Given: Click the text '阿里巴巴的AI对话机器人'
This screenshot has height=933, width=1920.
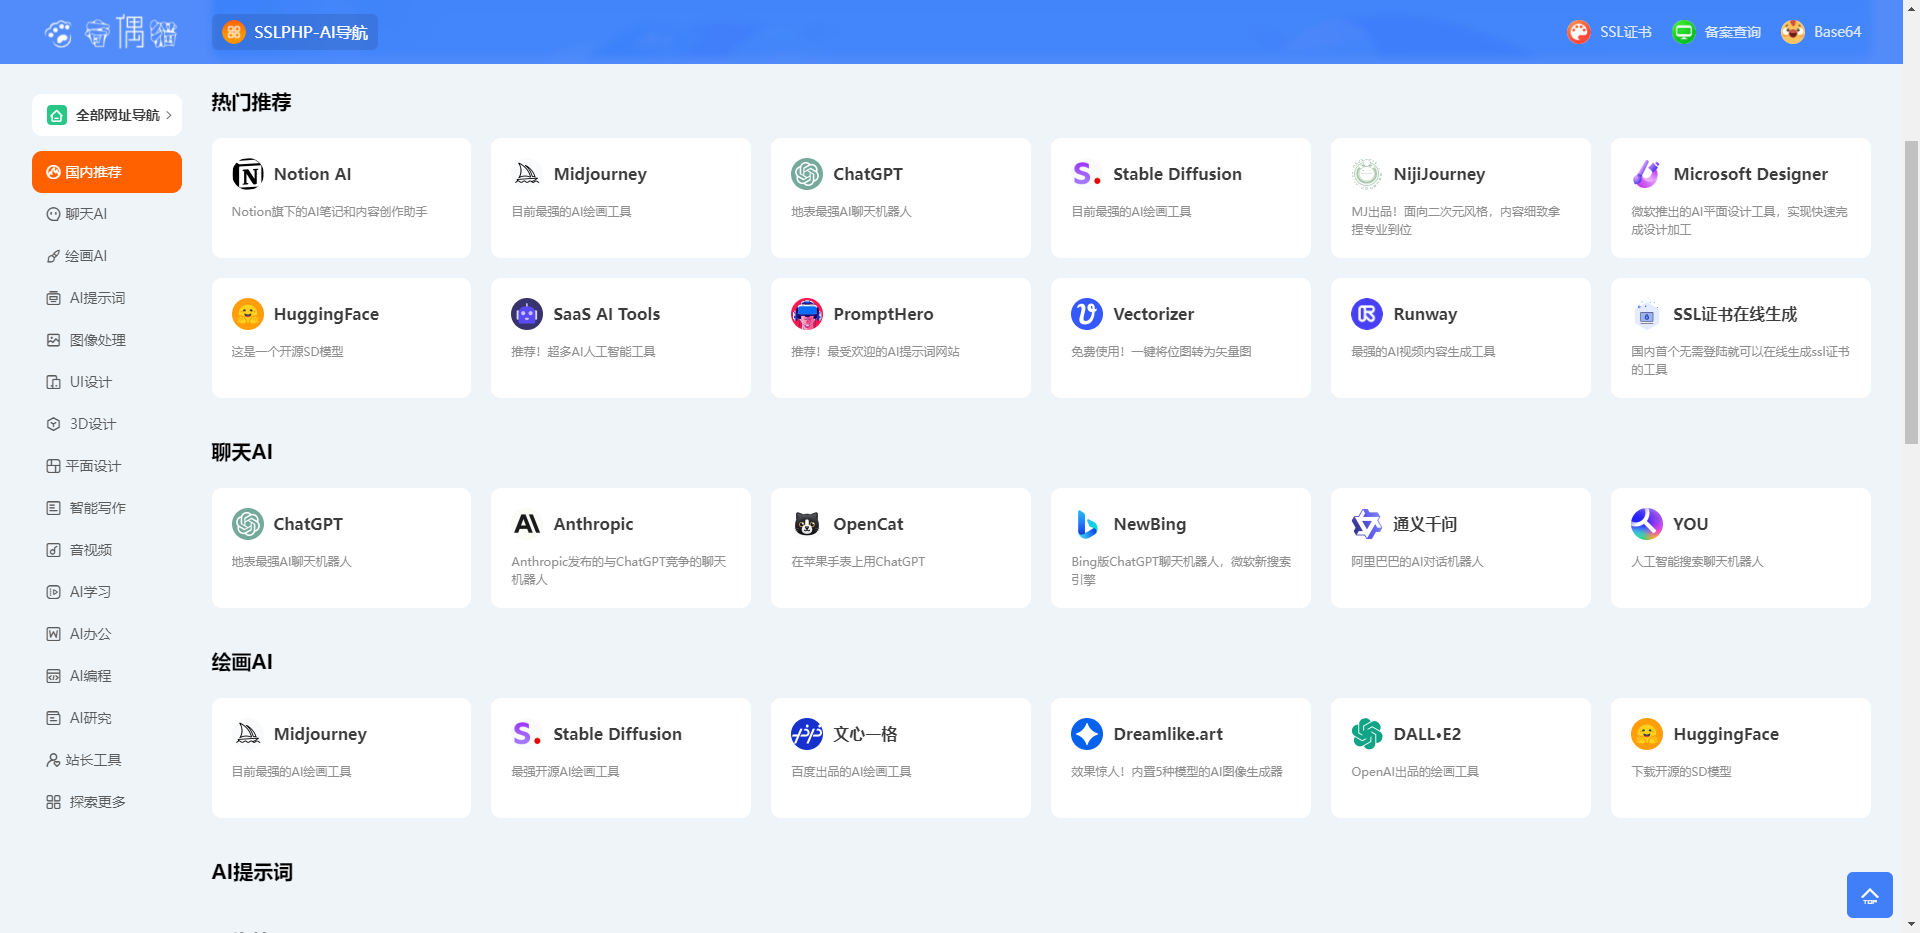Looking at the screenshot, I should tap(1417, 562).
